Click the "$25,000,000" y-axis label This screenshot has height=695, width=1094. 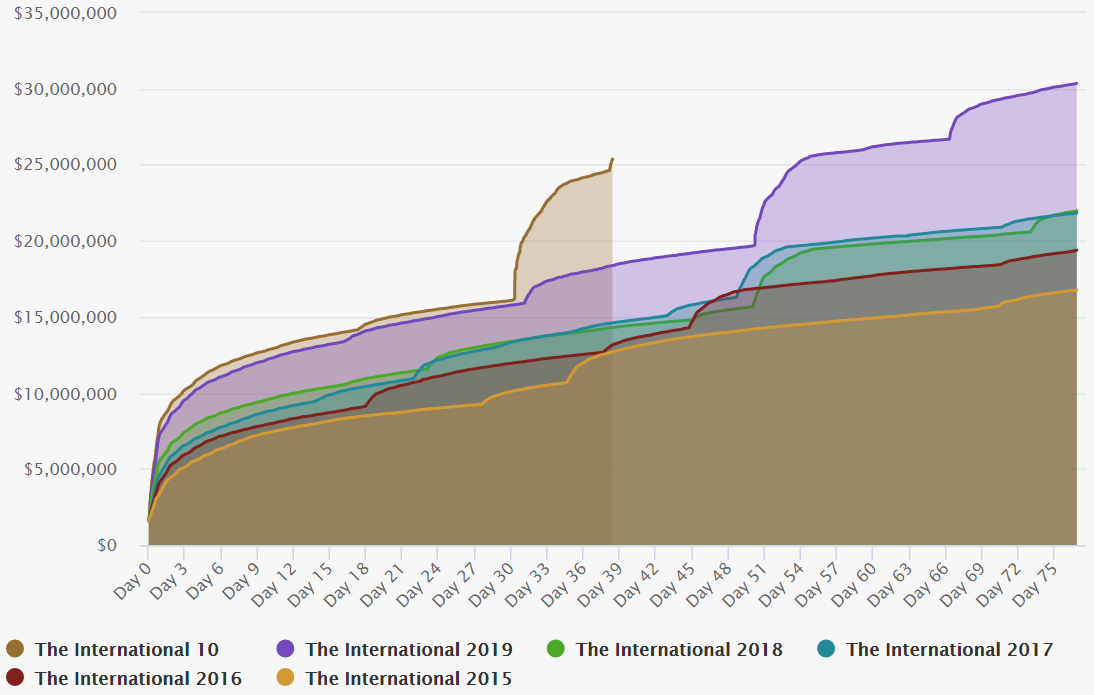(66, 165)
